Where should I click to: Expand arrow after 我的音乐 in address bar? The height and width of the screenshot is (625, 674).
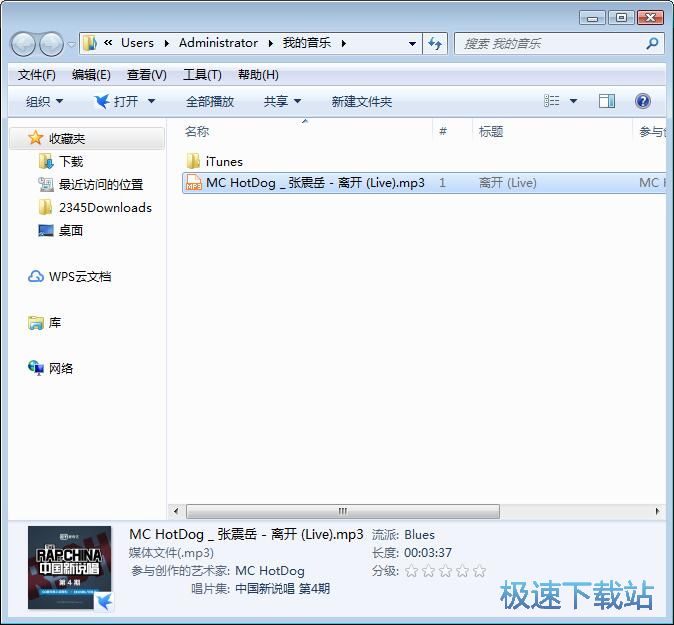[x=343, y=43]
